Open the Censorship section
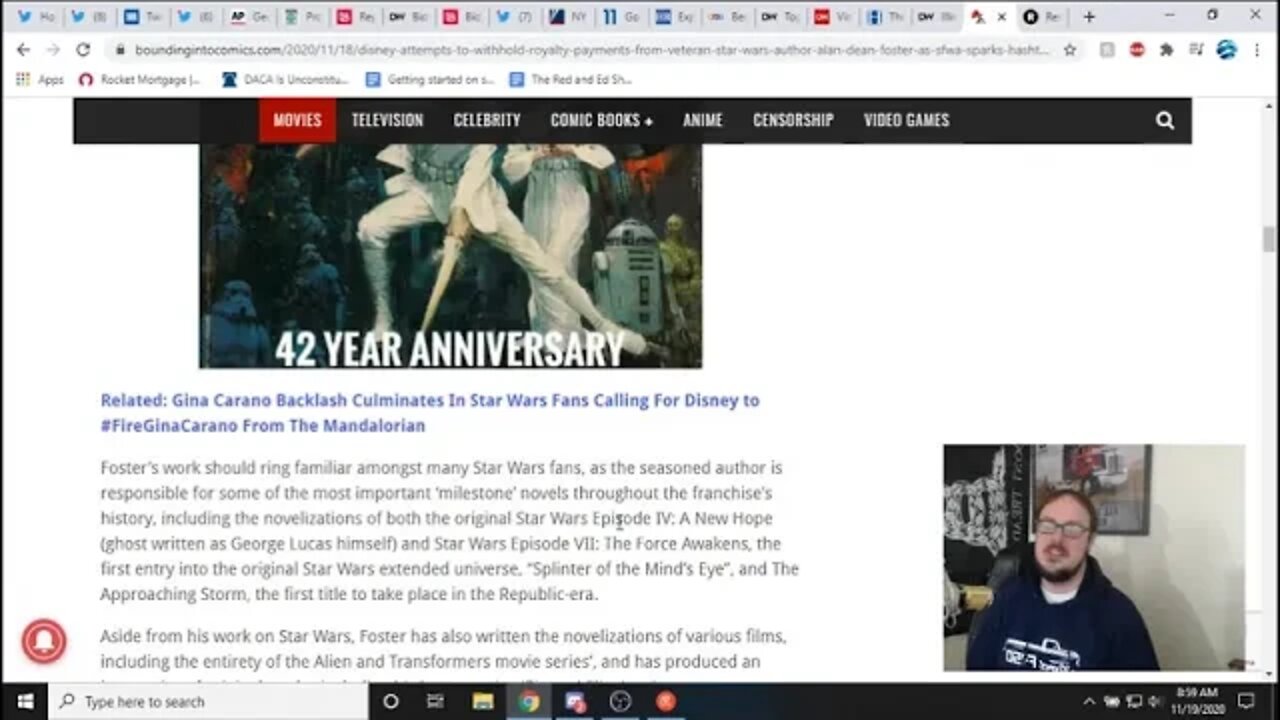Screen dimensions: 1280x720 (793, 120)
